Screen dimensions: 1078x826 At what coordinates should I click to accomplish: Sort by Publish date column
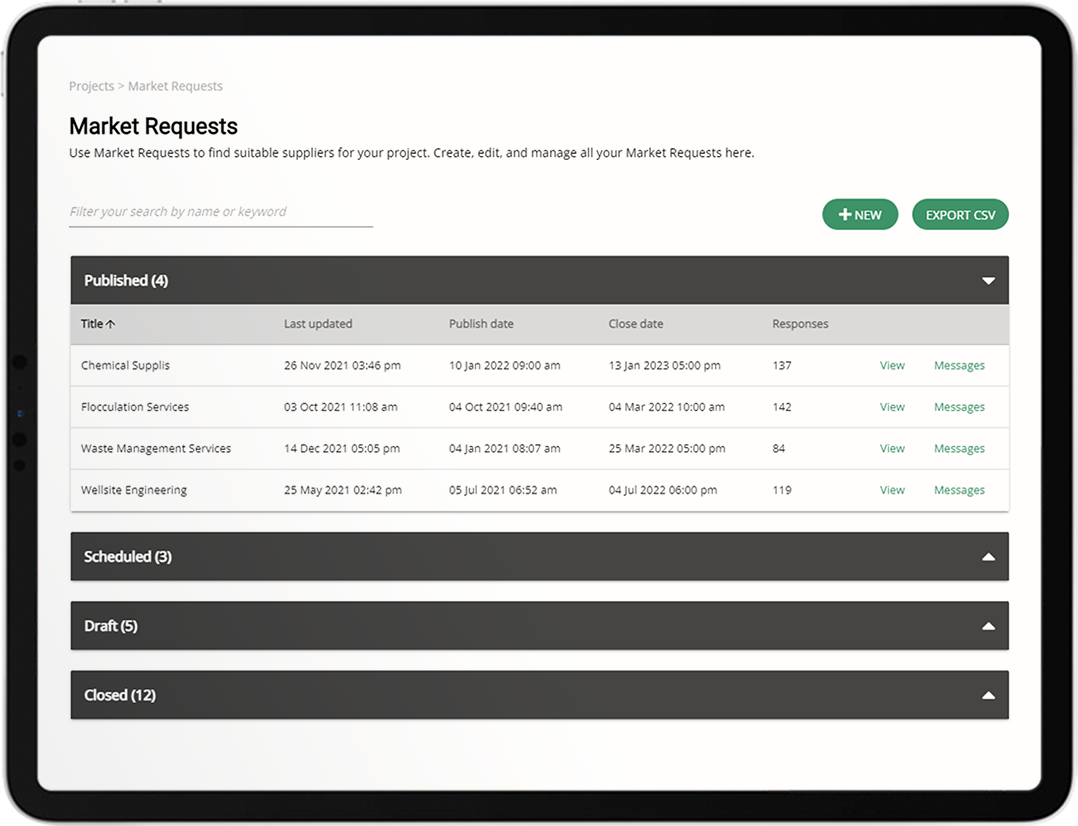click(481, 324)
